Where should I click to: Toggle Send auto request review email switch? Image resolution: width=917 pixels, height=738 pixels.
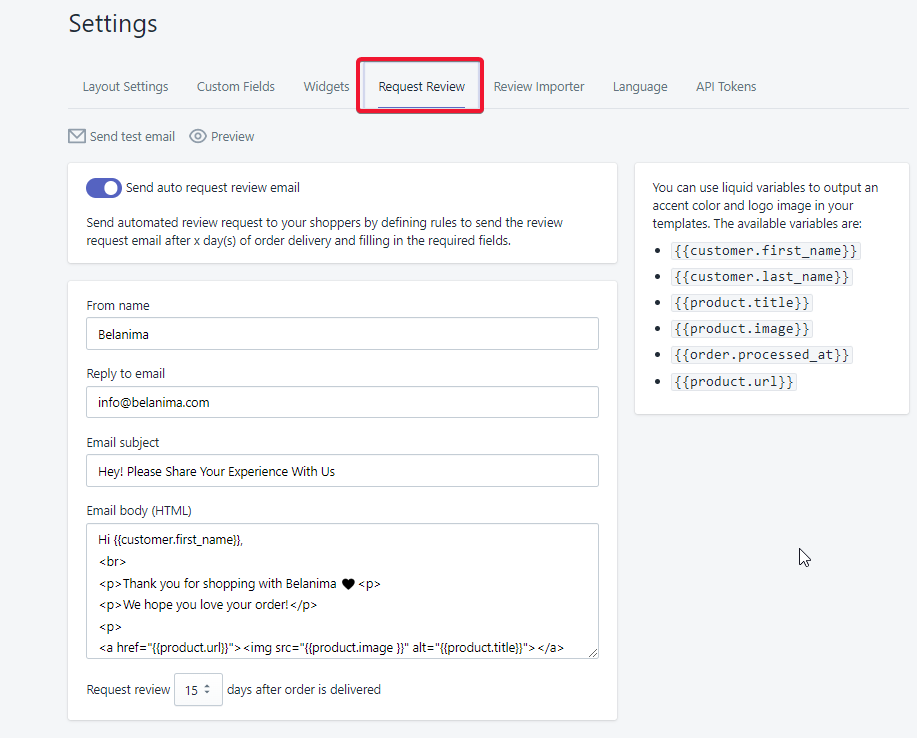pyautogui.click(x=104, y=188)
